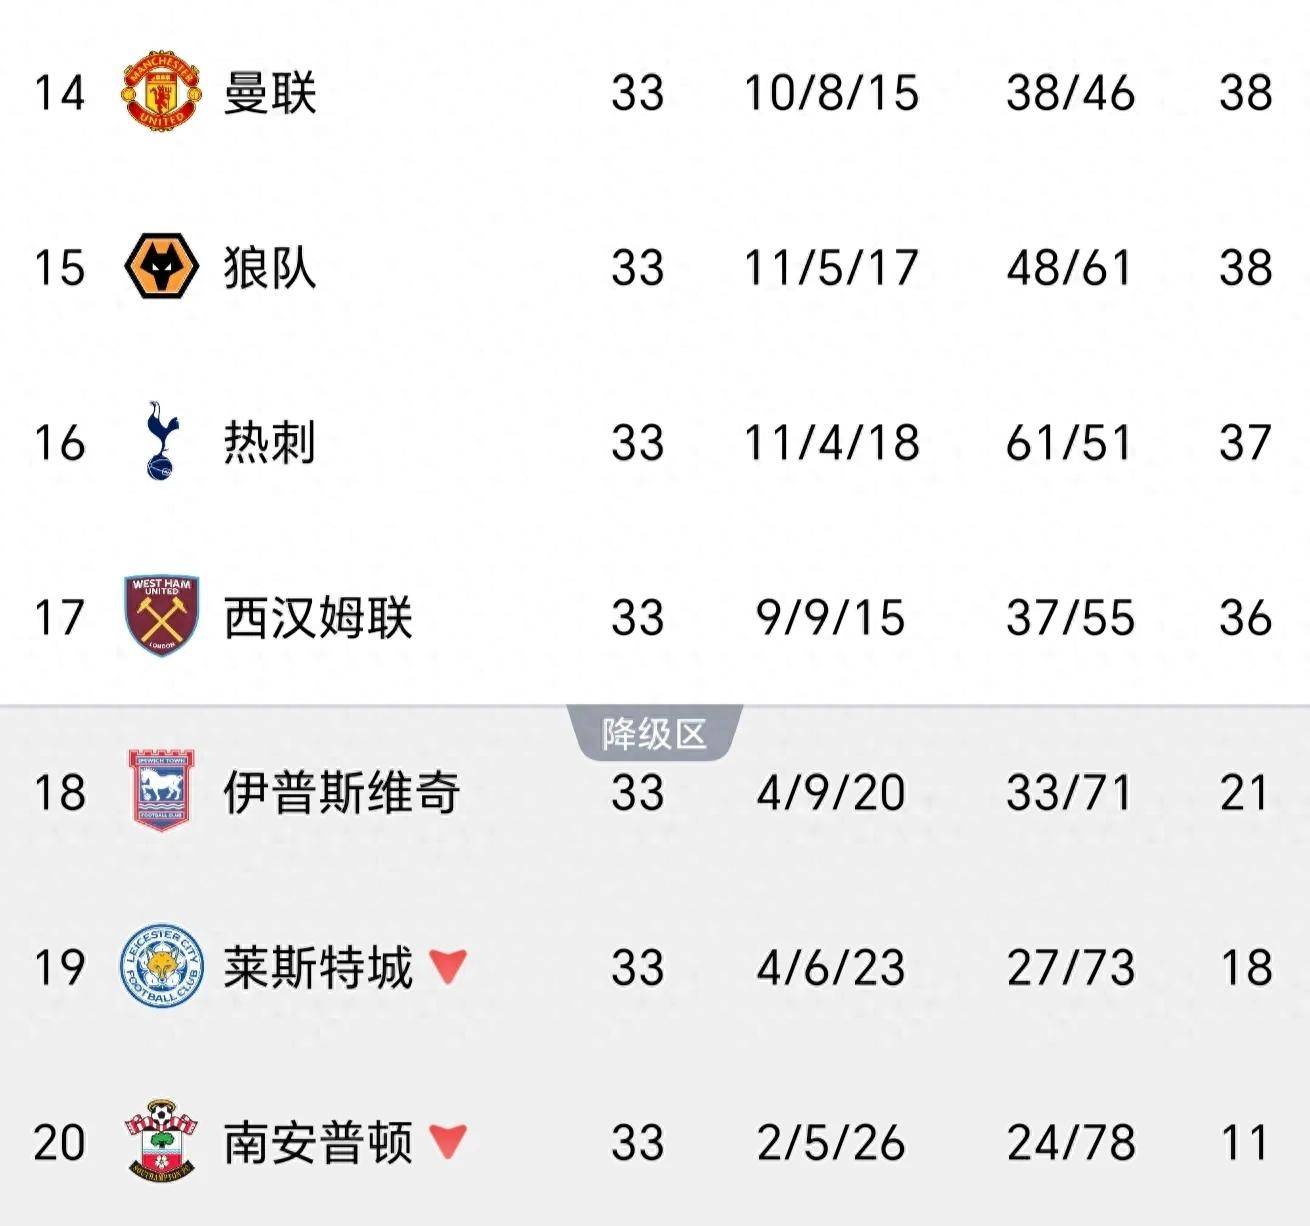This screenshot has height=1226, width=1310.
Task: Click the Leicester City fox crest
Action: coord(160,967)
